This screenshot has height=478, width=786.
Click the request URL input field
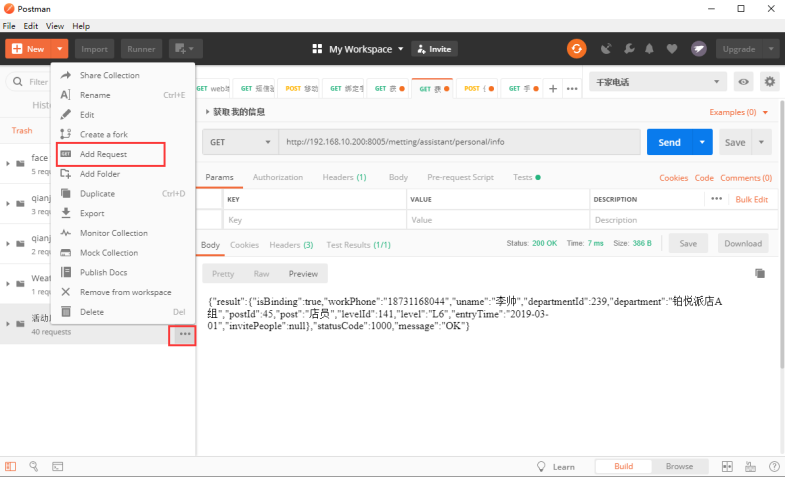[460, 142]
